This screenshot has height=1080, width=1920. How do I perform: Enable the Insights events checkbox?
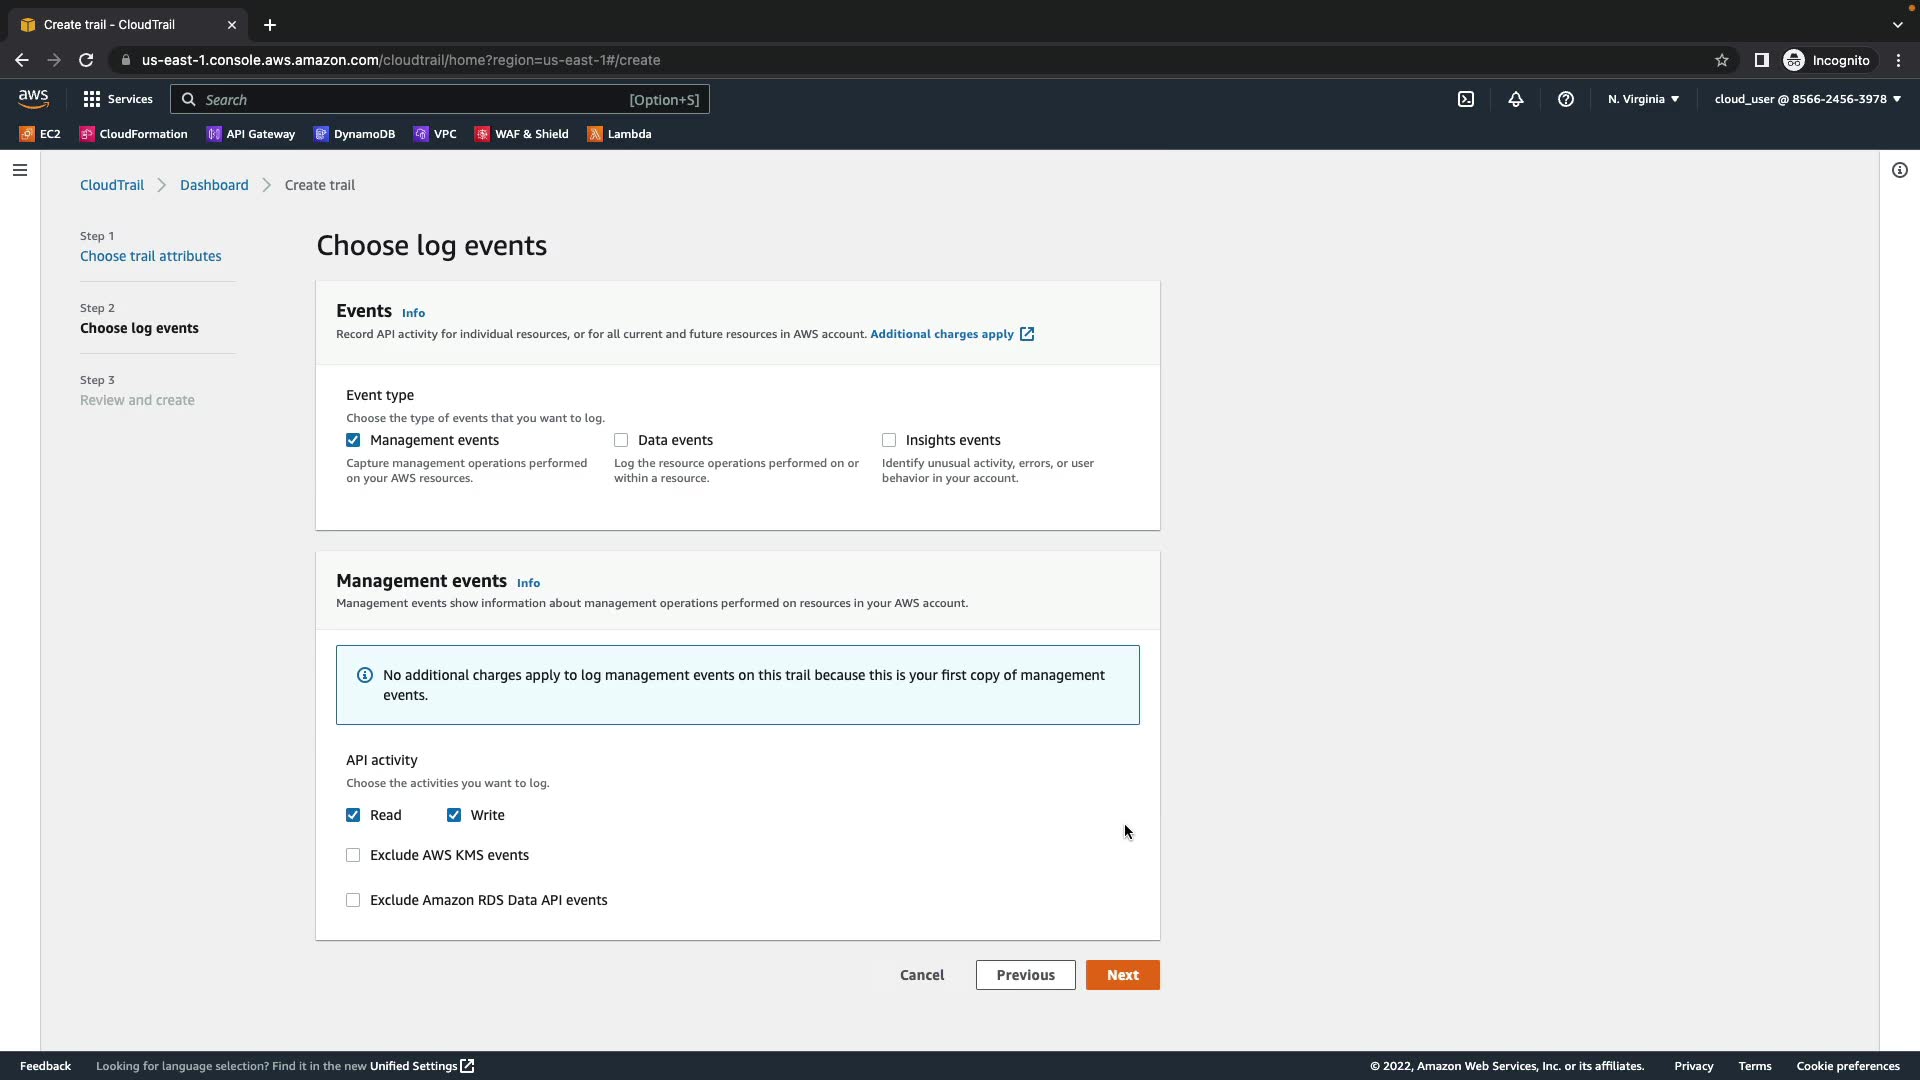(x=889, y=440)
